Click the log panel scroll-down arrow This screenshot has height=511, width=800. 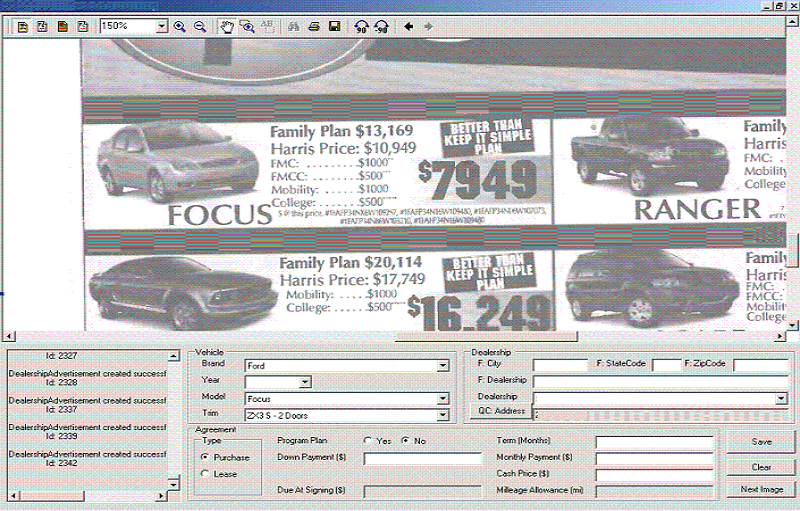click(x=173, y=484)
